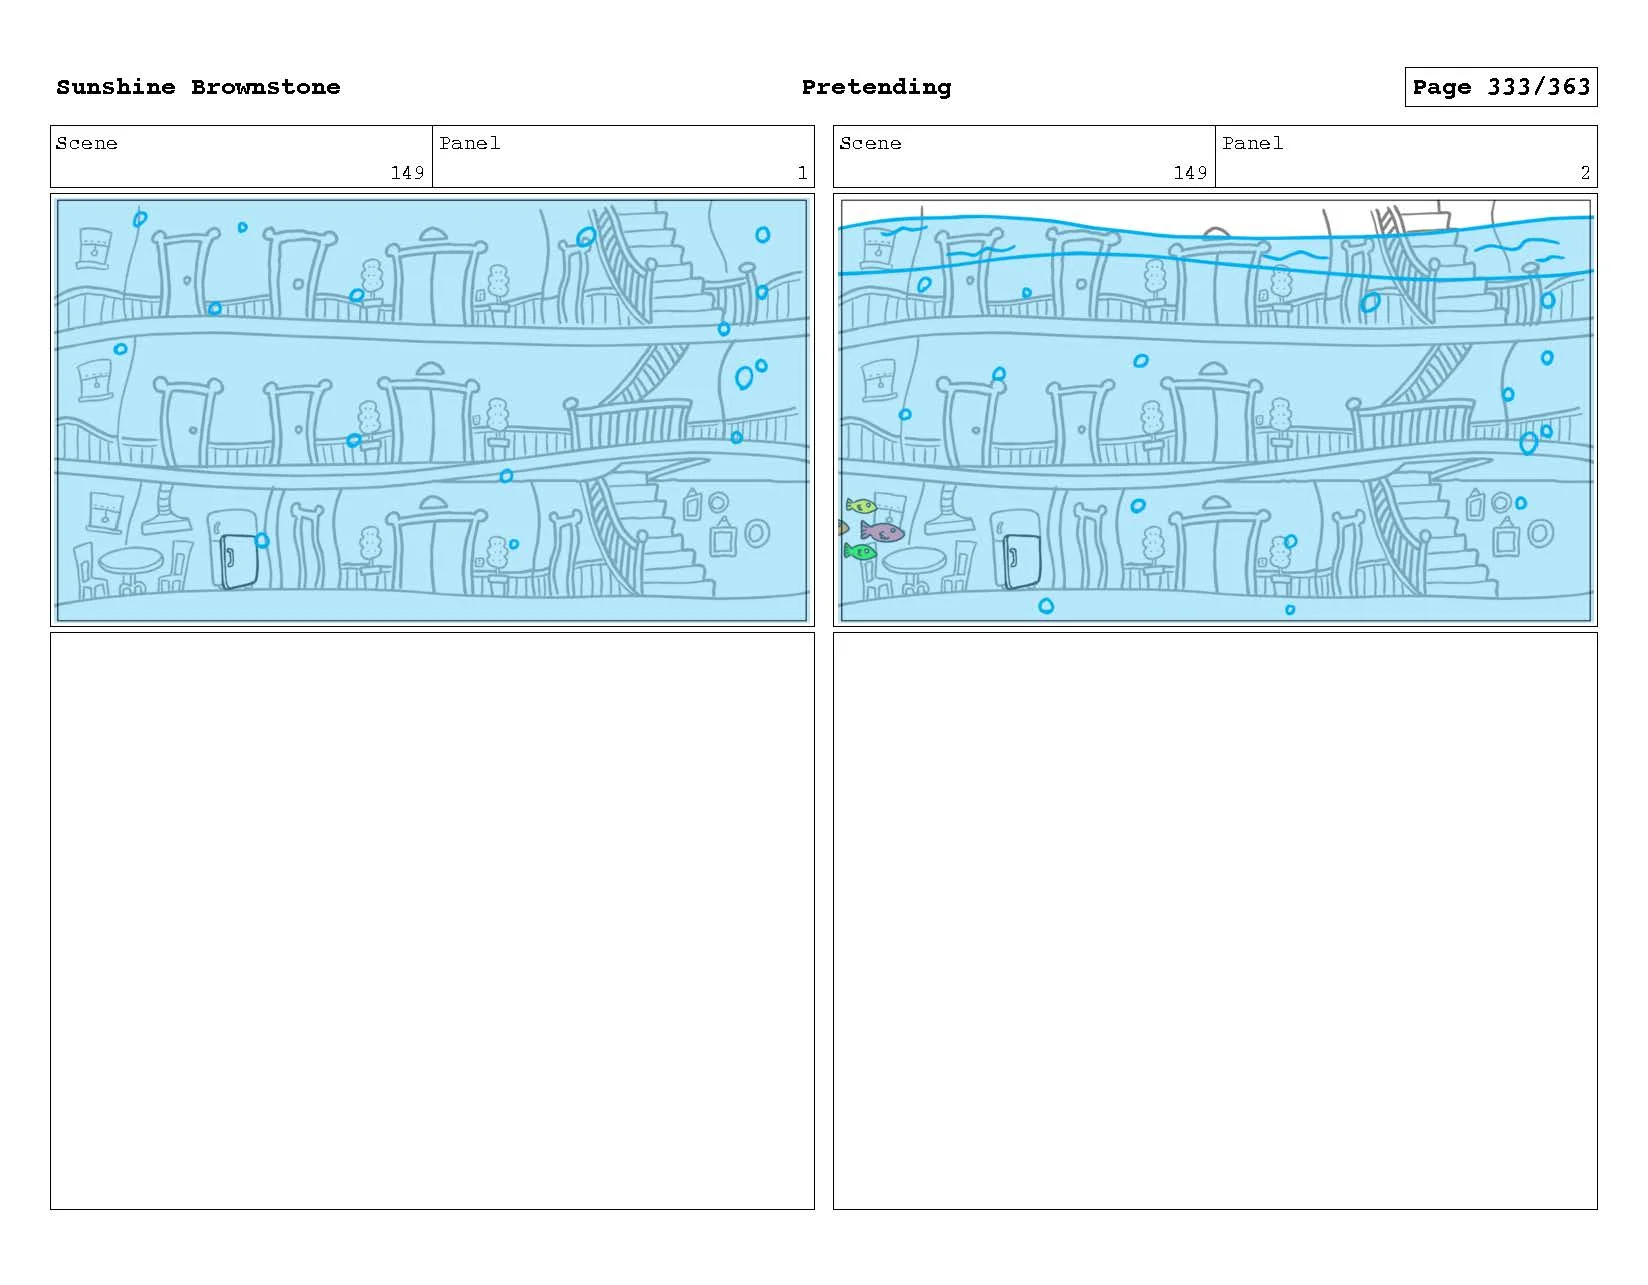1648x1285 pixels.
Task: Click the yellow-green fish in panel 2
Action: coord(860,506)
